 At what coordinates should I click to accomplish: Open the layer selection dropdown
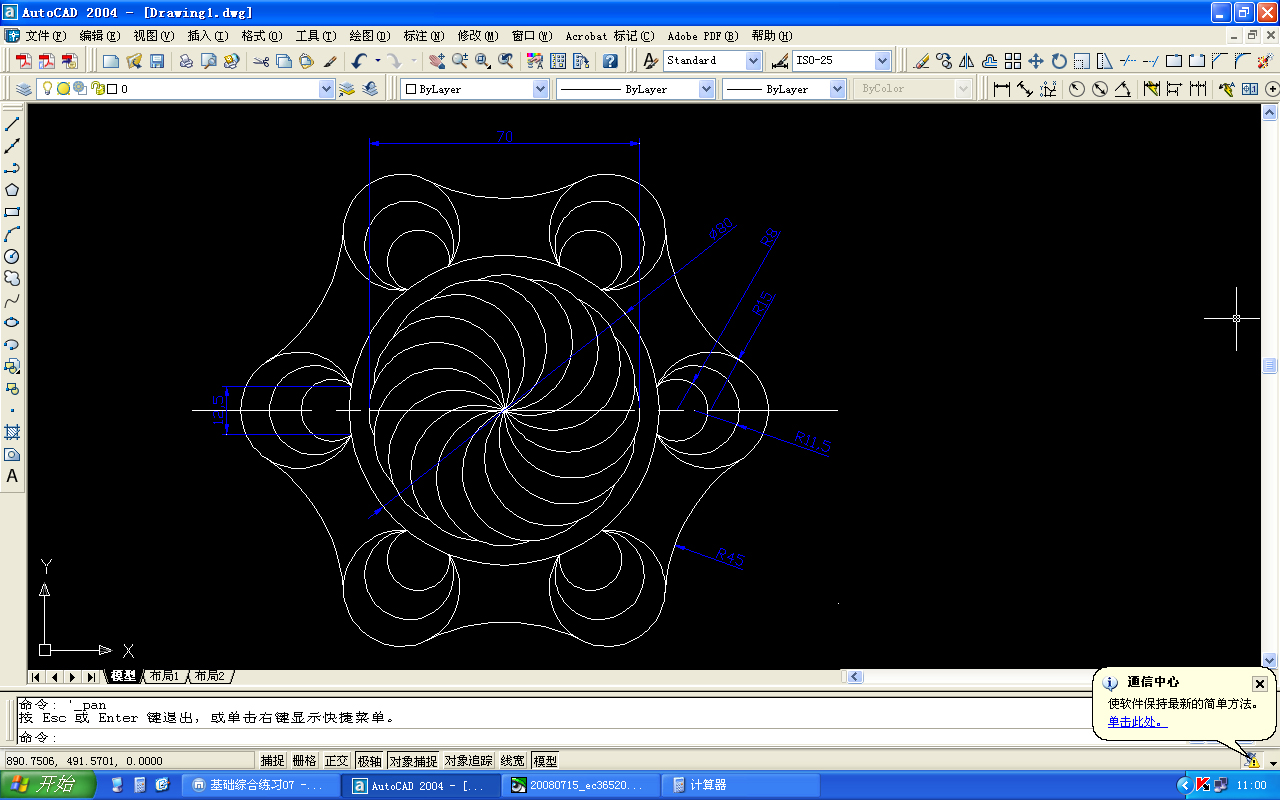(x=186, y=89)
